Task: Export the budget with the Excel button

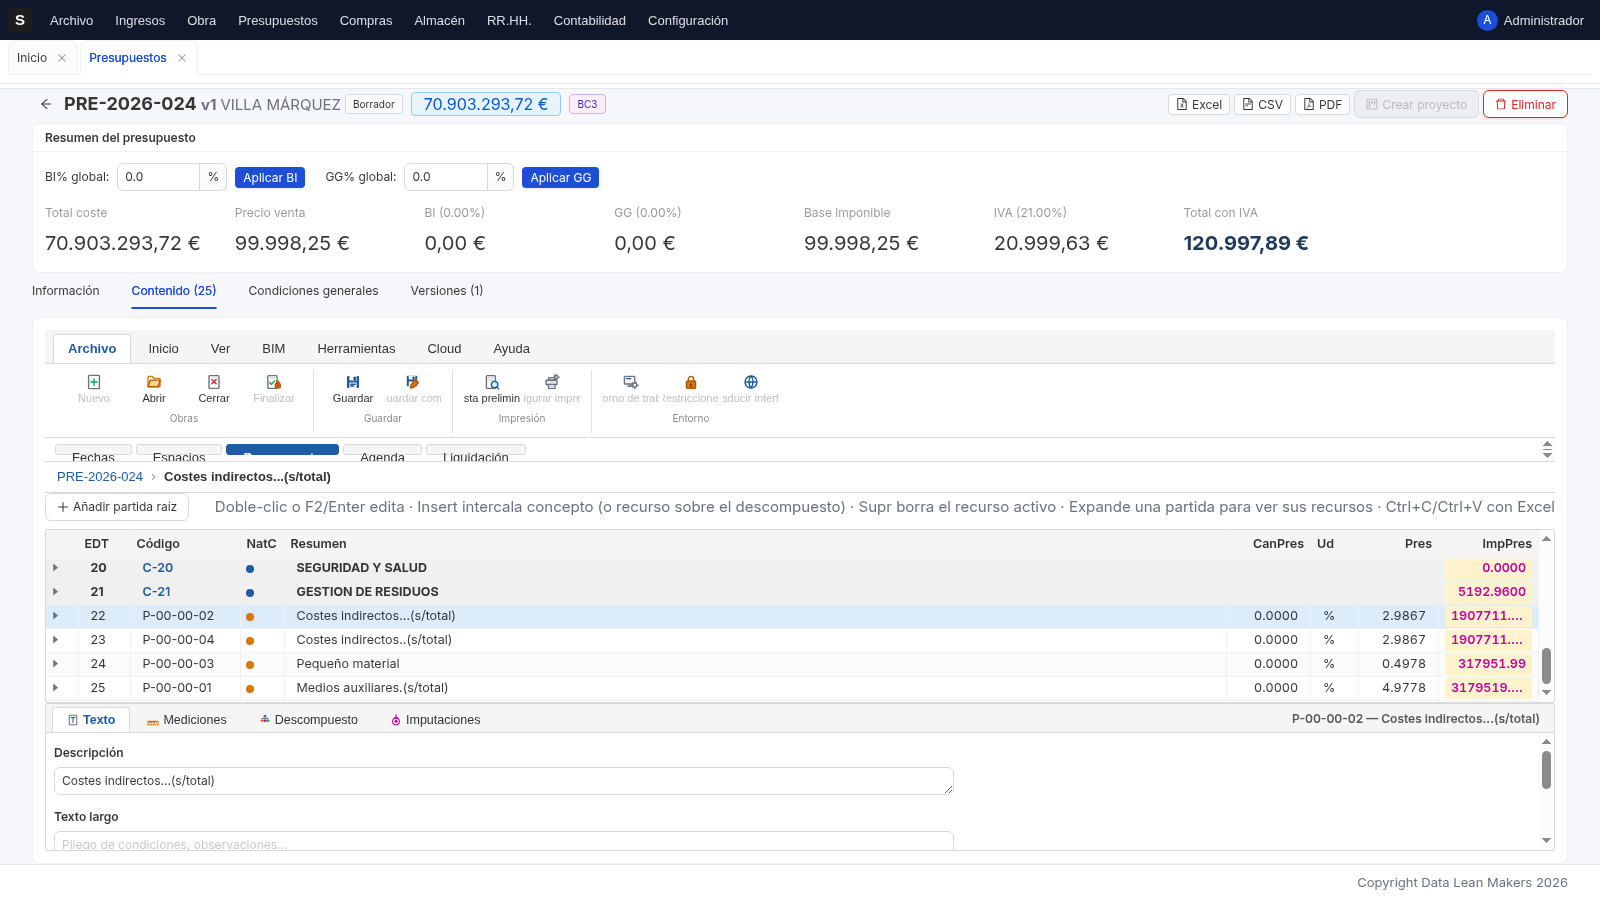Action: 1199,104
